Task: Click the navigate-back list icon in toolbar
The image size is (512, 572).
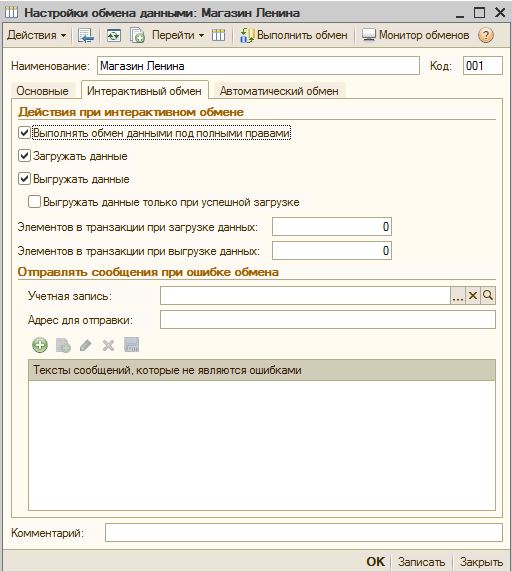Action: (86, 35)
